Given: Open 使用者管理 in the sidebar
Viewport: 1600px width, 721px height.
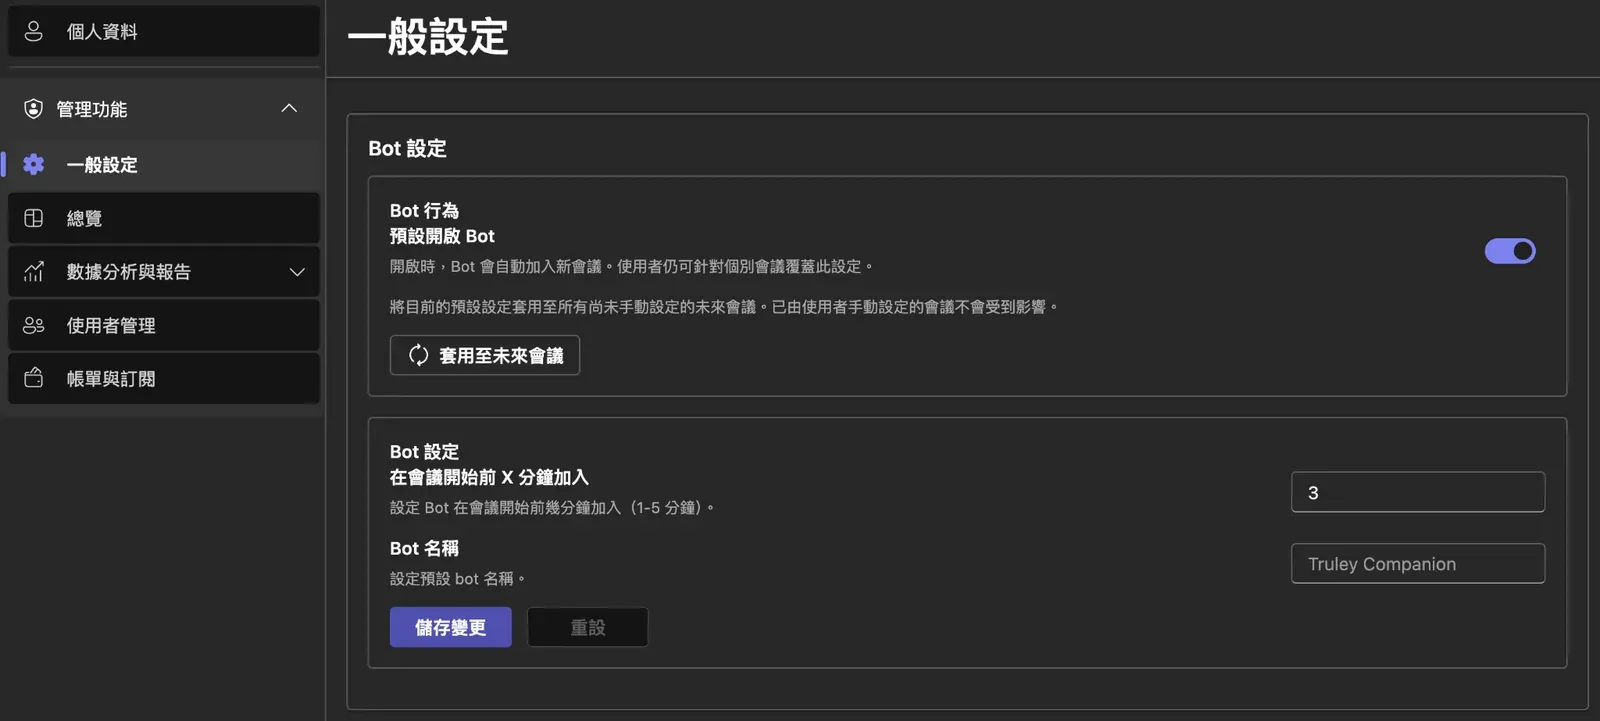Looking at the screenshot, I should pyautogui.click(x=164, y=325).
